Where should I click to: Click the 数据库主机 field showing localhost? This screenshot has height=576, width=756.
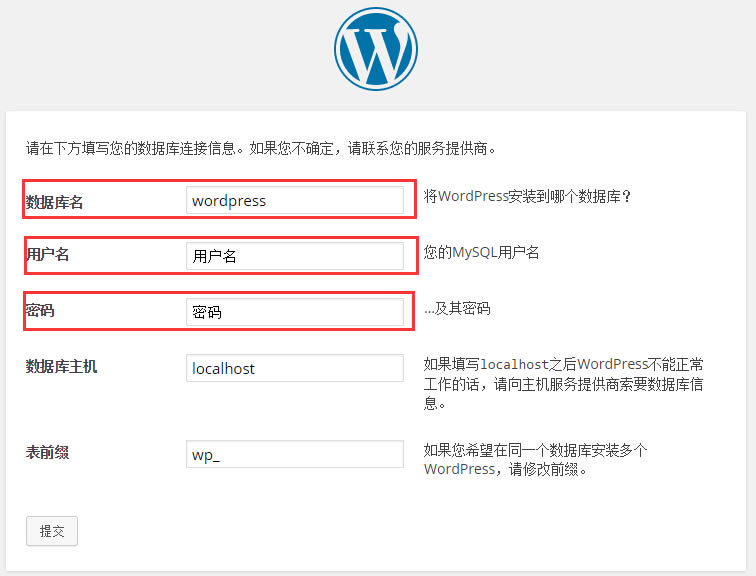295,368
